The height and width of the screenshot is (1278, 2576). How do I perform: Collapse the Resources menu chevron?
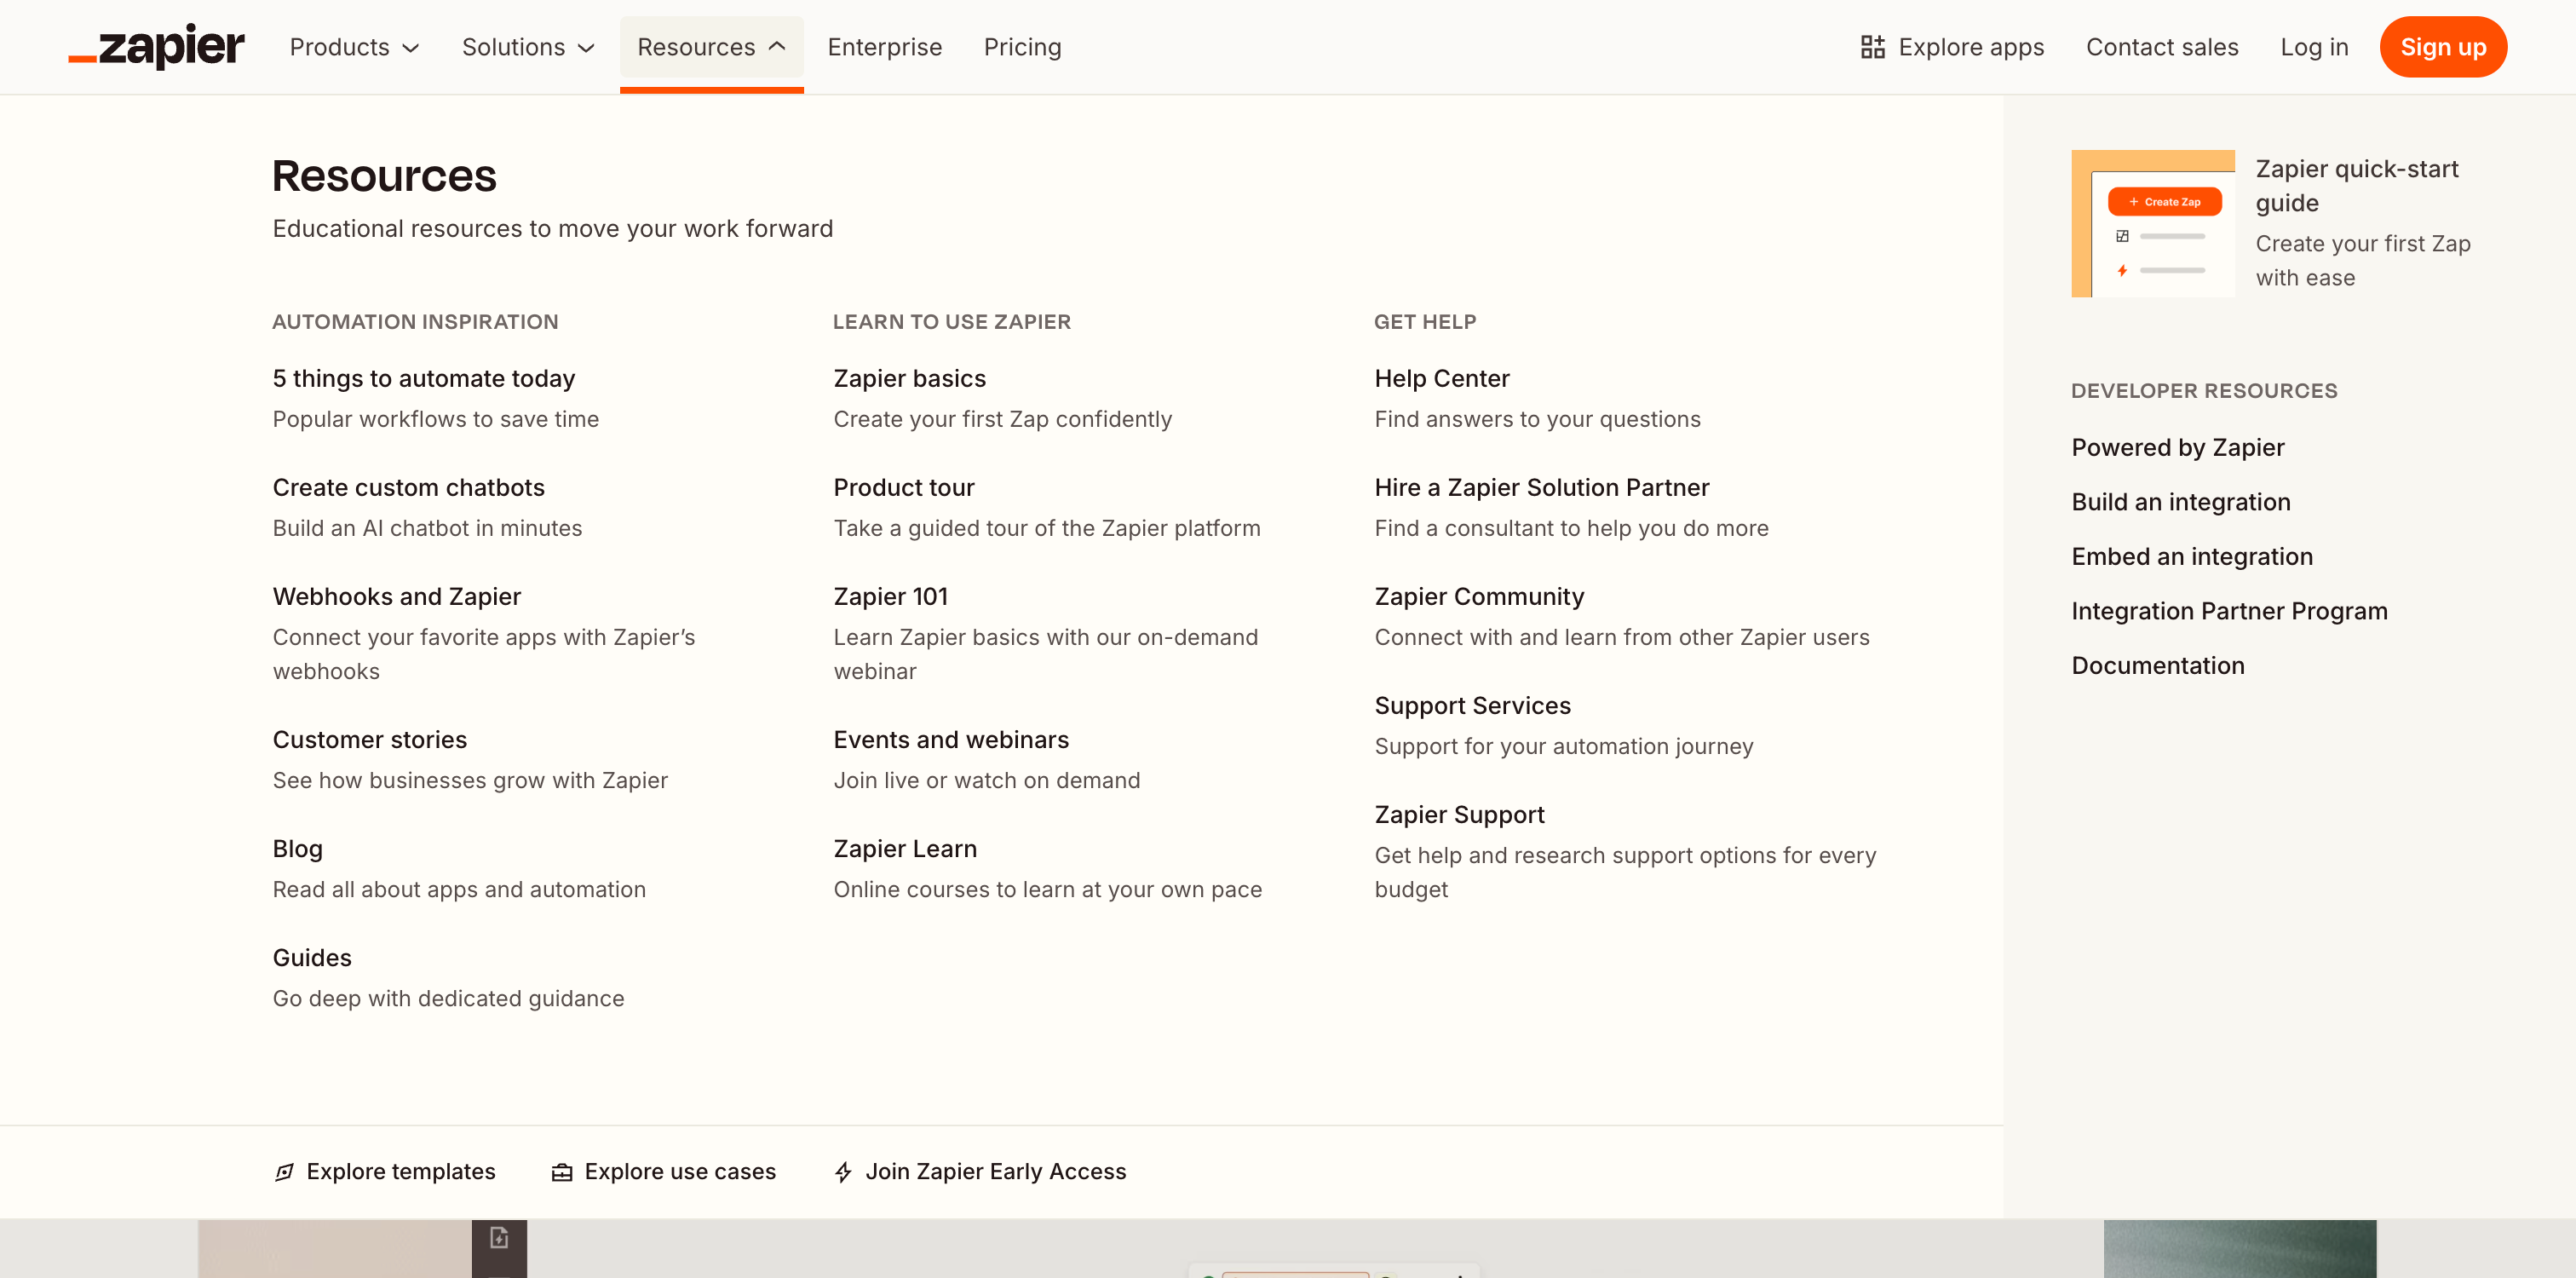777,46
